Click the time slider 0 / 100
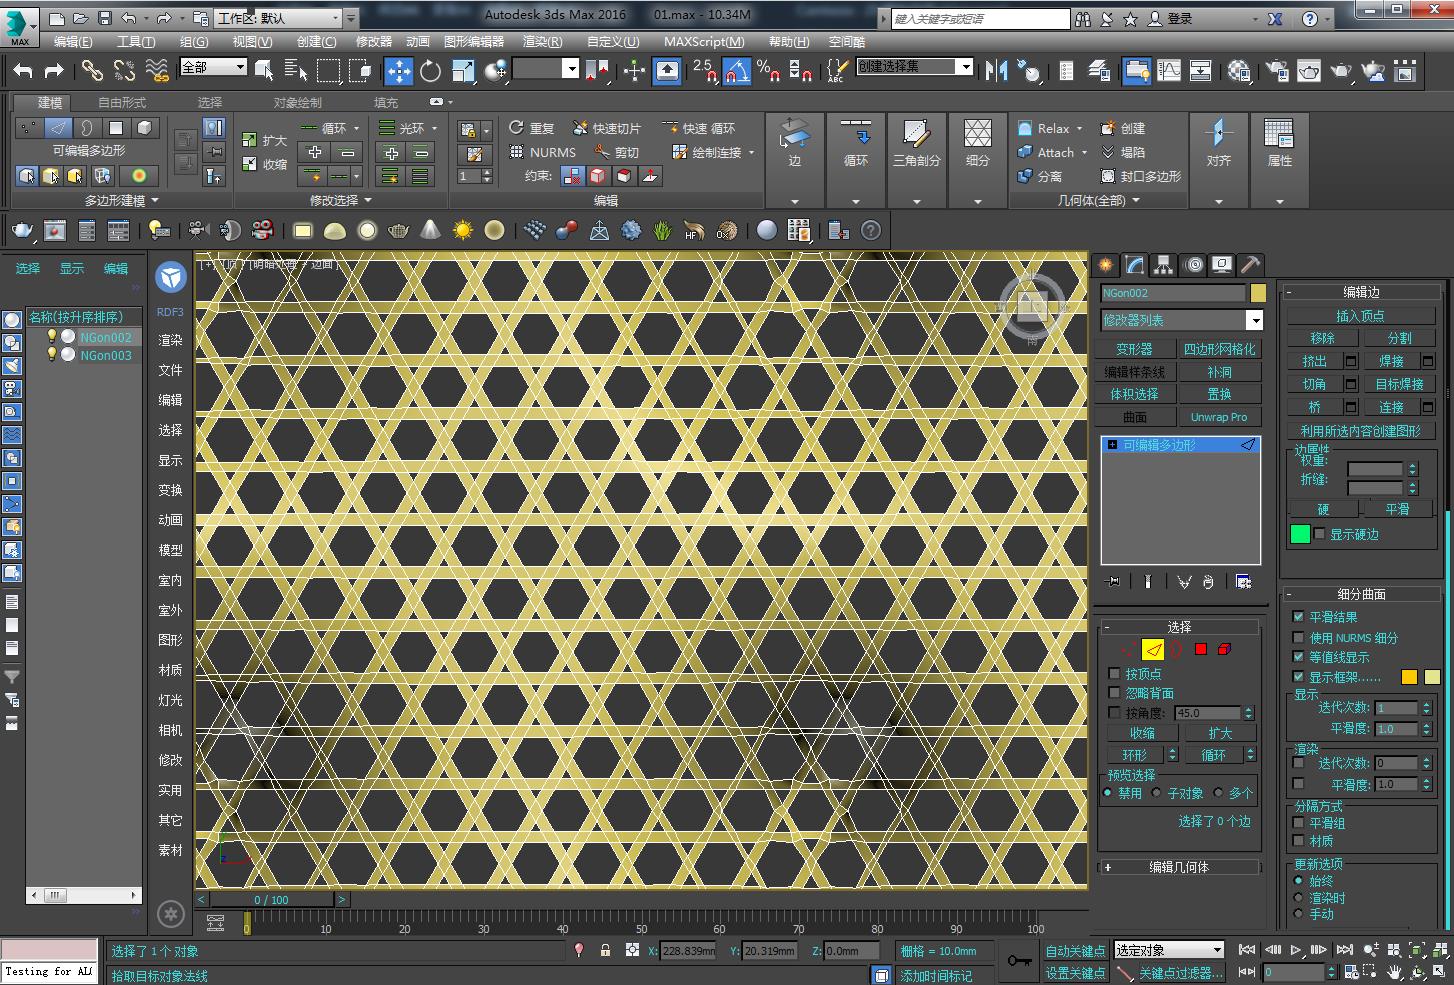 coord(271,899)
